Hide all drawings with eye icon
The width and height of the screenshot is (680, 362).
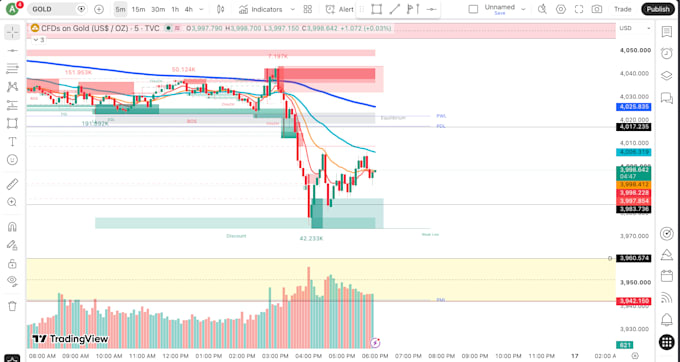tap(12, 281)
